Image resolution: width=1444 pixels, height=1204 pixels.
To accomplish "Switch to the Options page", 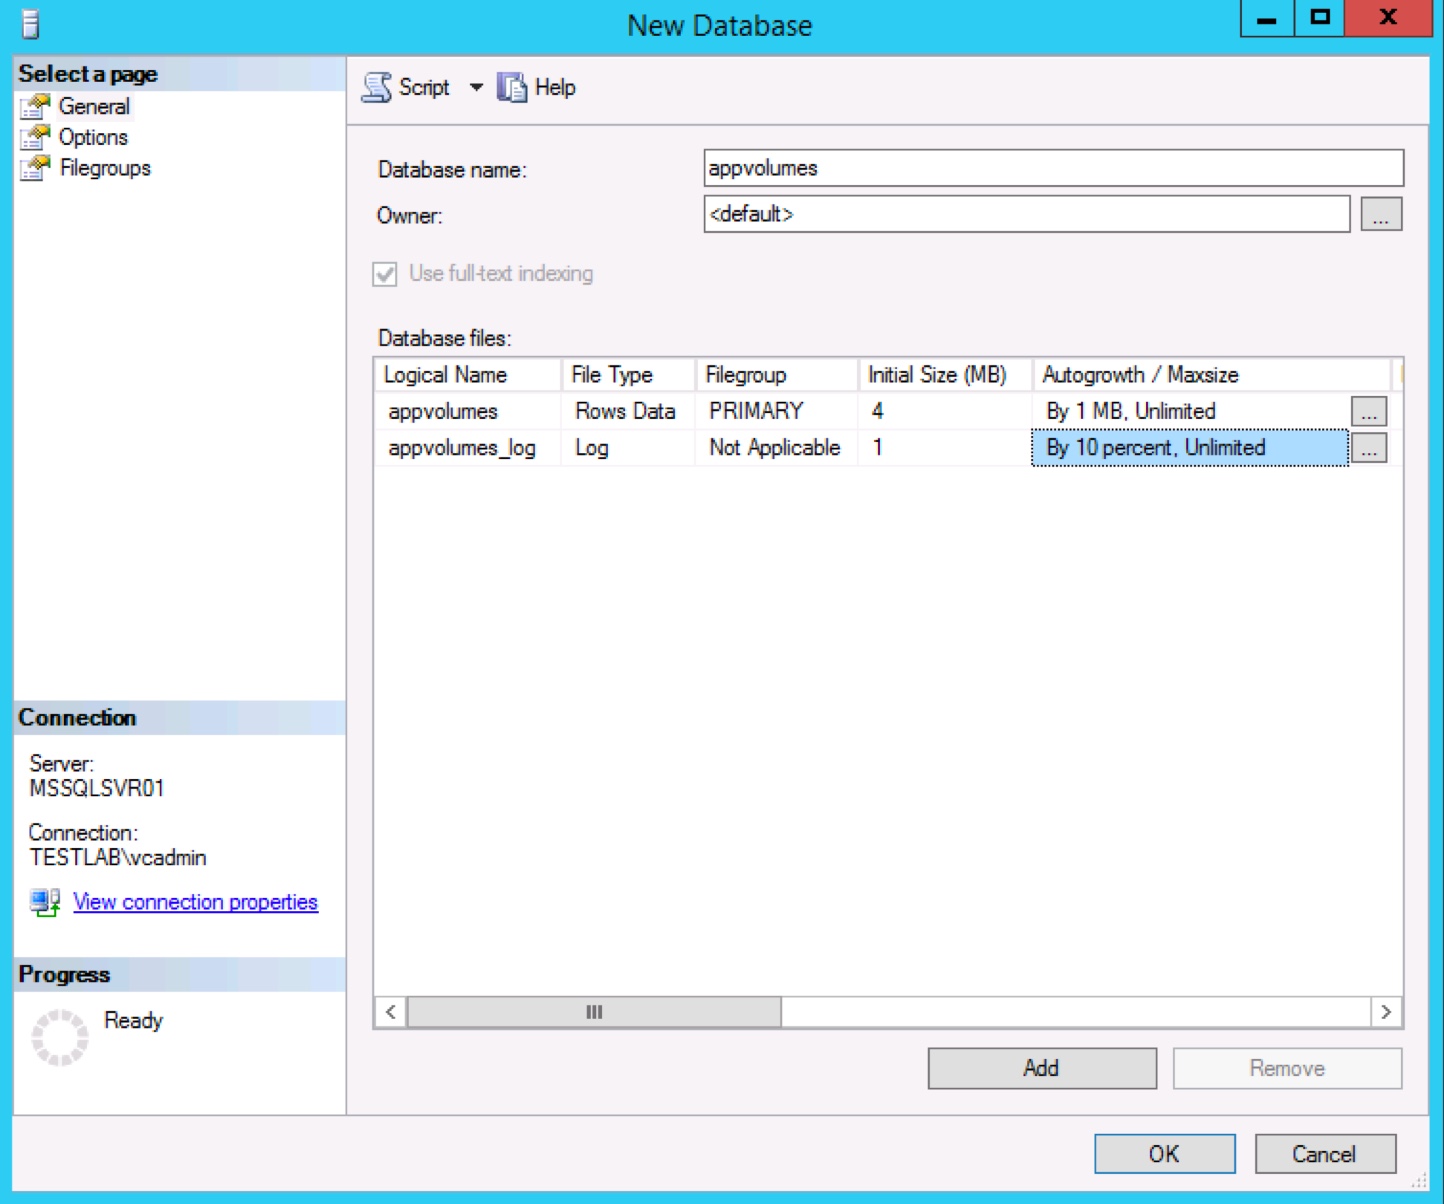I will pos(92,137).
